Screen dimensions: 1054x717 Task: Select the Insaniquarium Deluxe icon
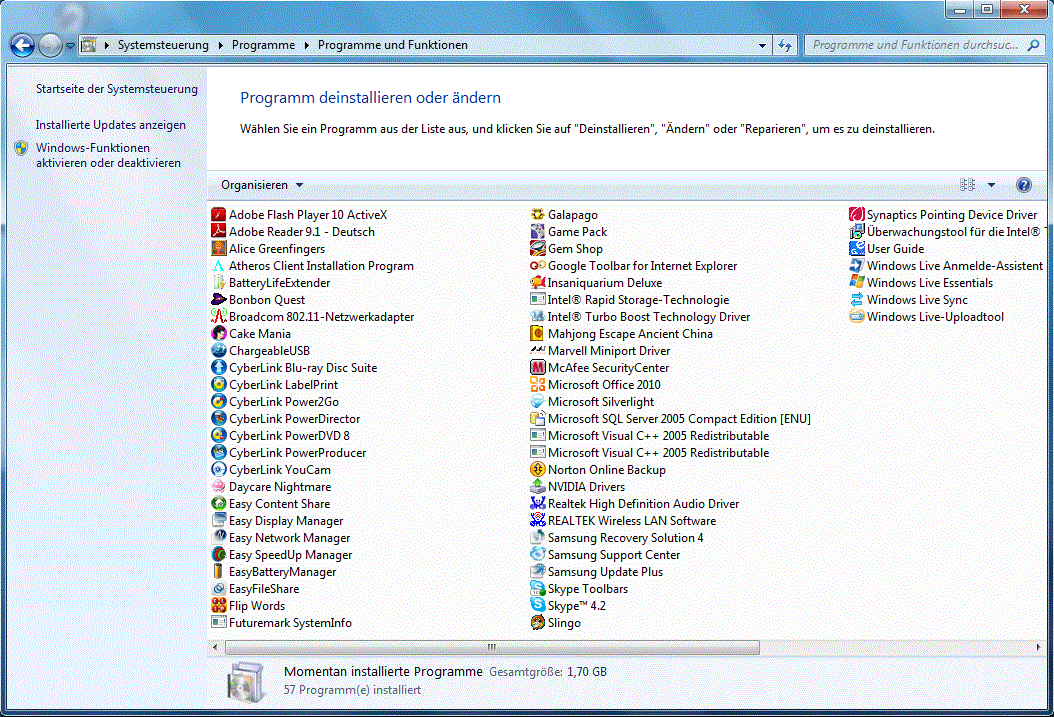click(x=537, y=283)
